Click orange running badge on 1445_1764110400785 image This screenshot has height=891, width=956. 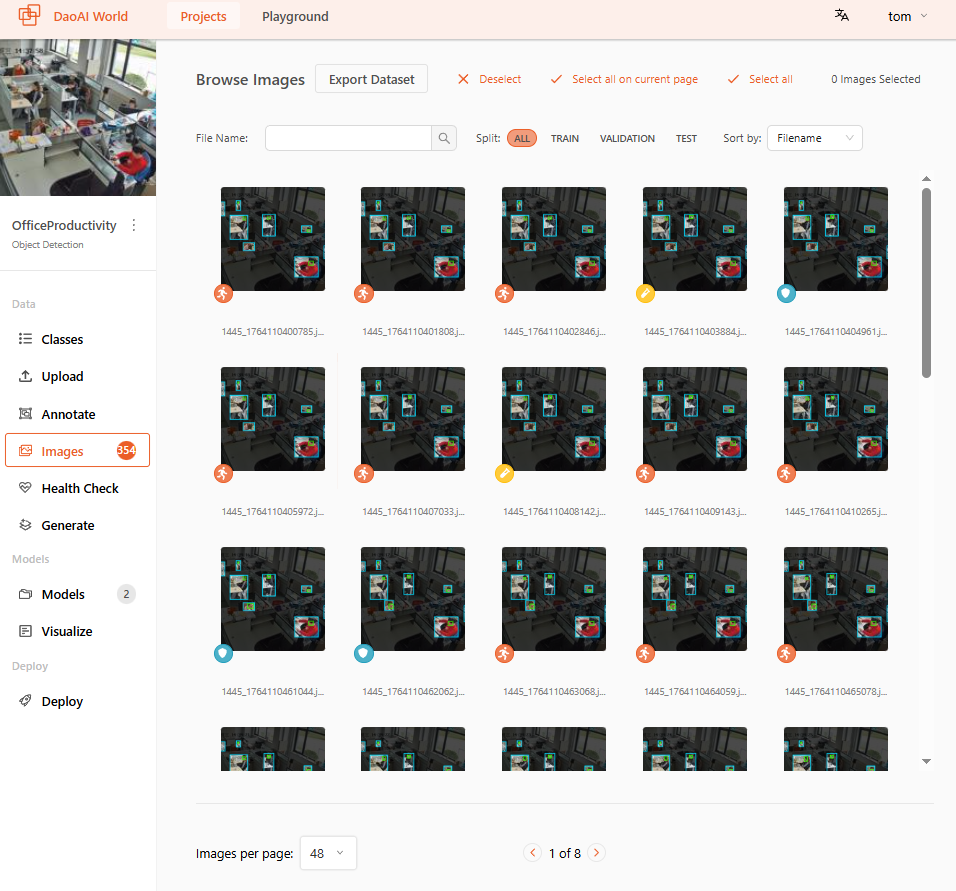(x=223, y=293)
